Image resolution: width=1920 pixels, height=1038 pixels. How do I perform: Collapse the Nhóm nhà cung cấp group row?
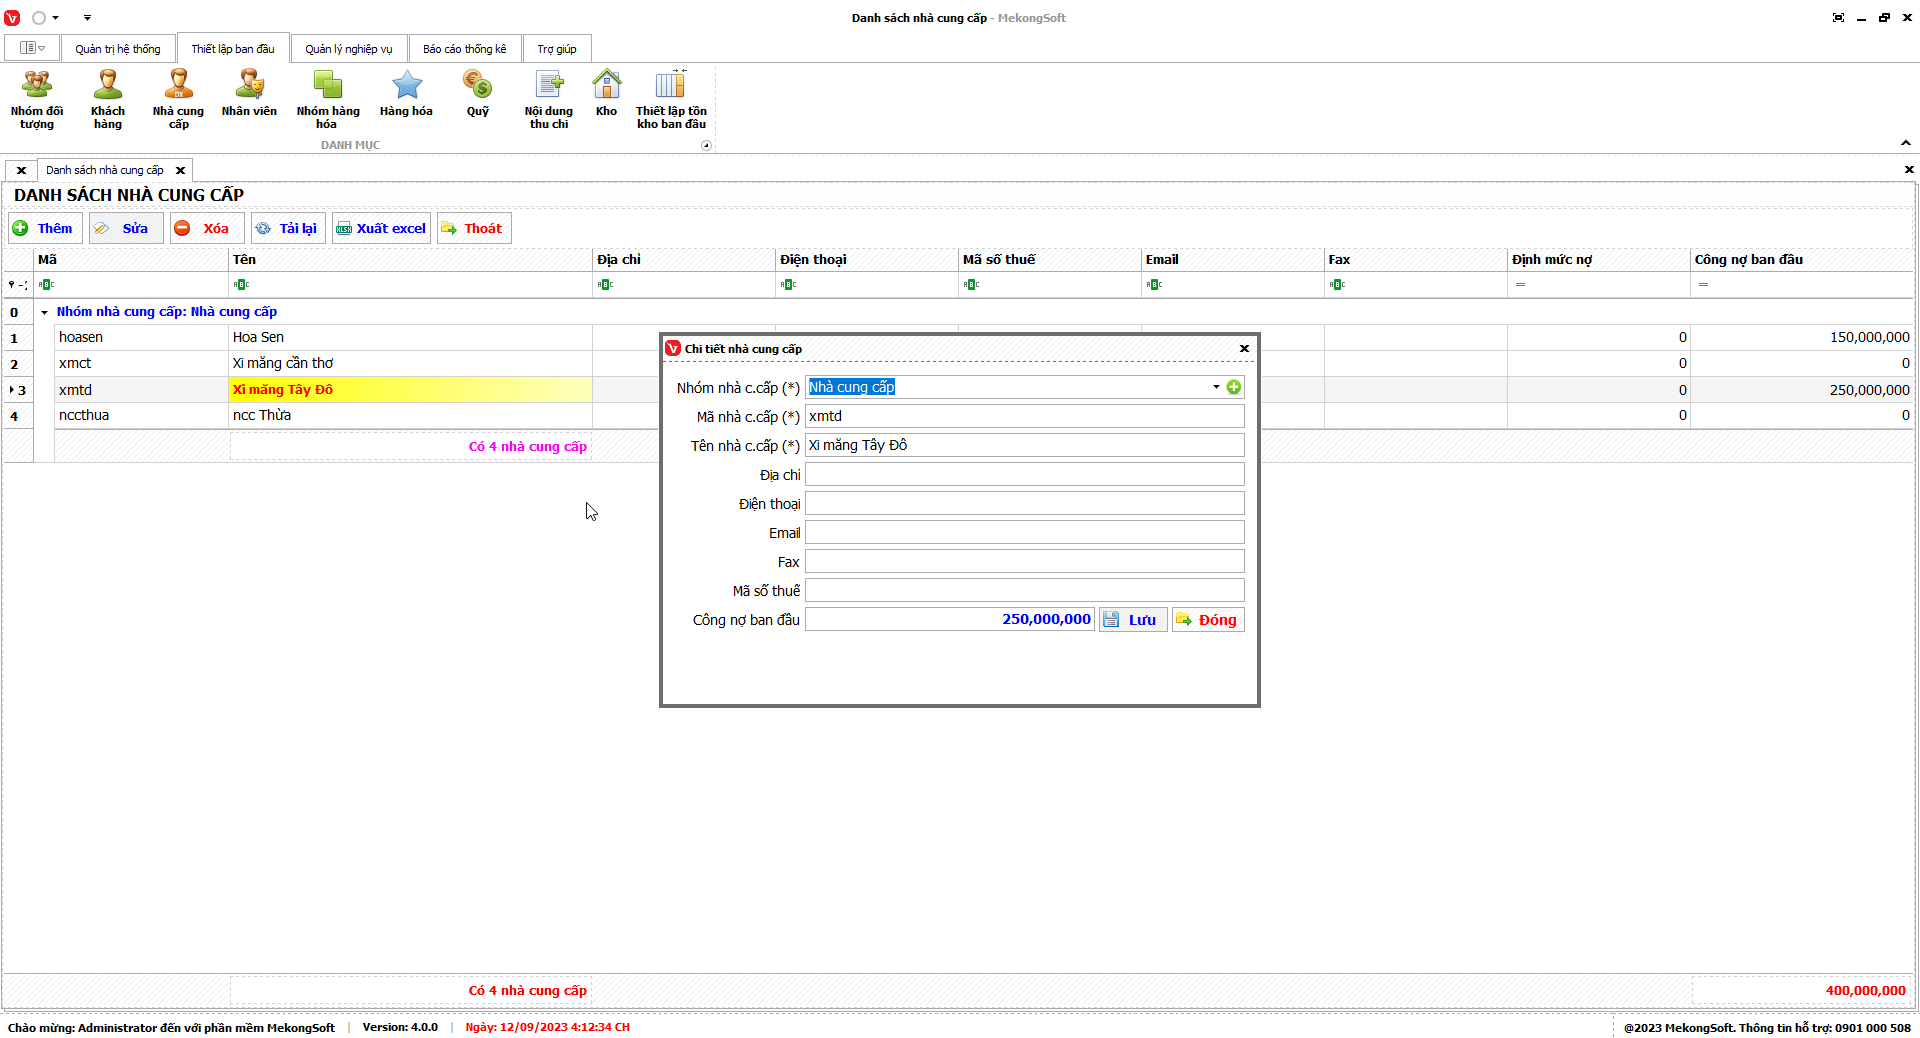coord(44,312)
